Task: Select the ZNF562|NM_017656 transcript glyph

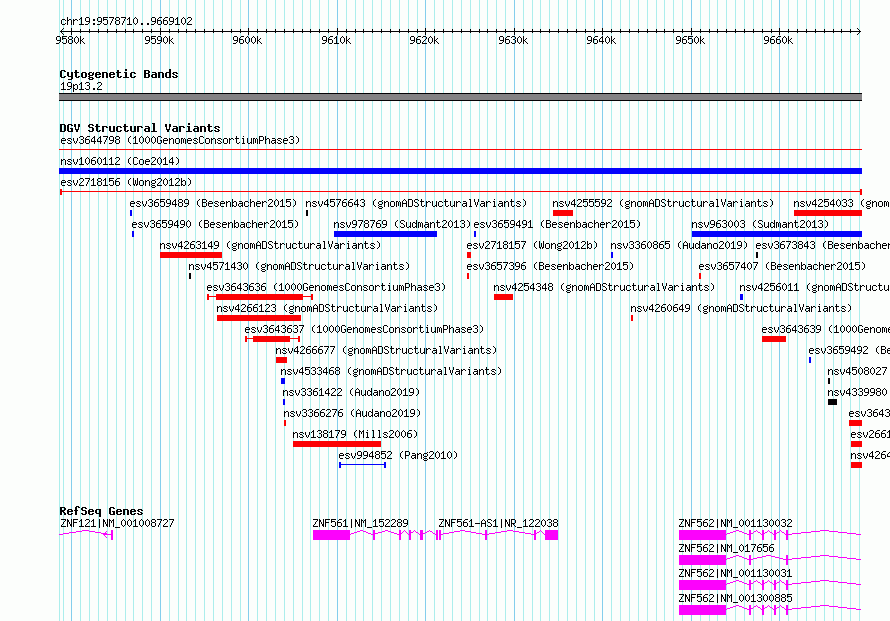Action: tap(770, 560)
